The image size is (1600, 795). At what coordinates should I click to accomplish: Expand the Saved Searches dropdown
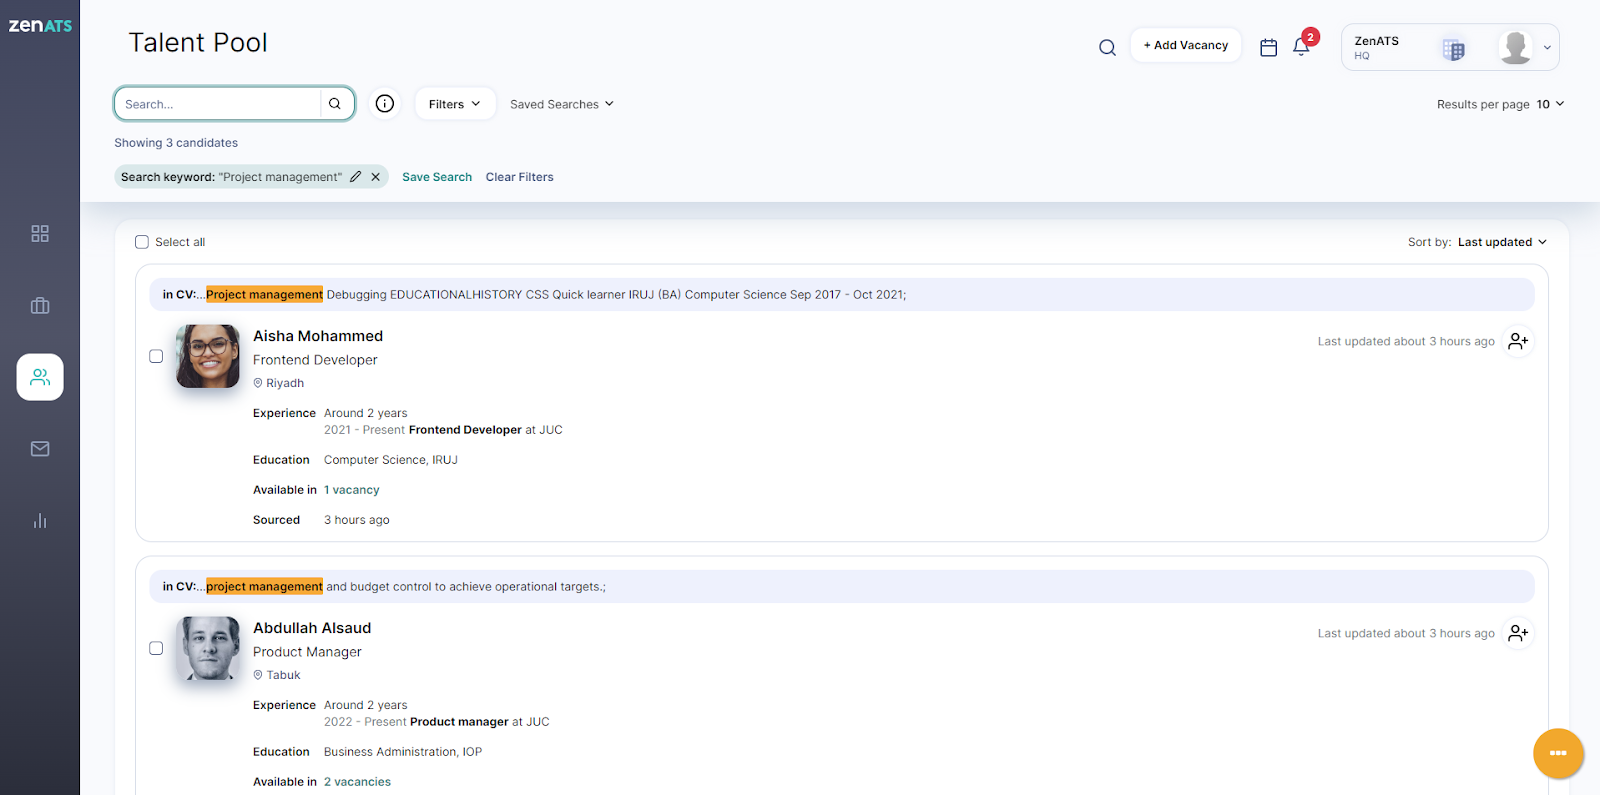pos(562,104)
